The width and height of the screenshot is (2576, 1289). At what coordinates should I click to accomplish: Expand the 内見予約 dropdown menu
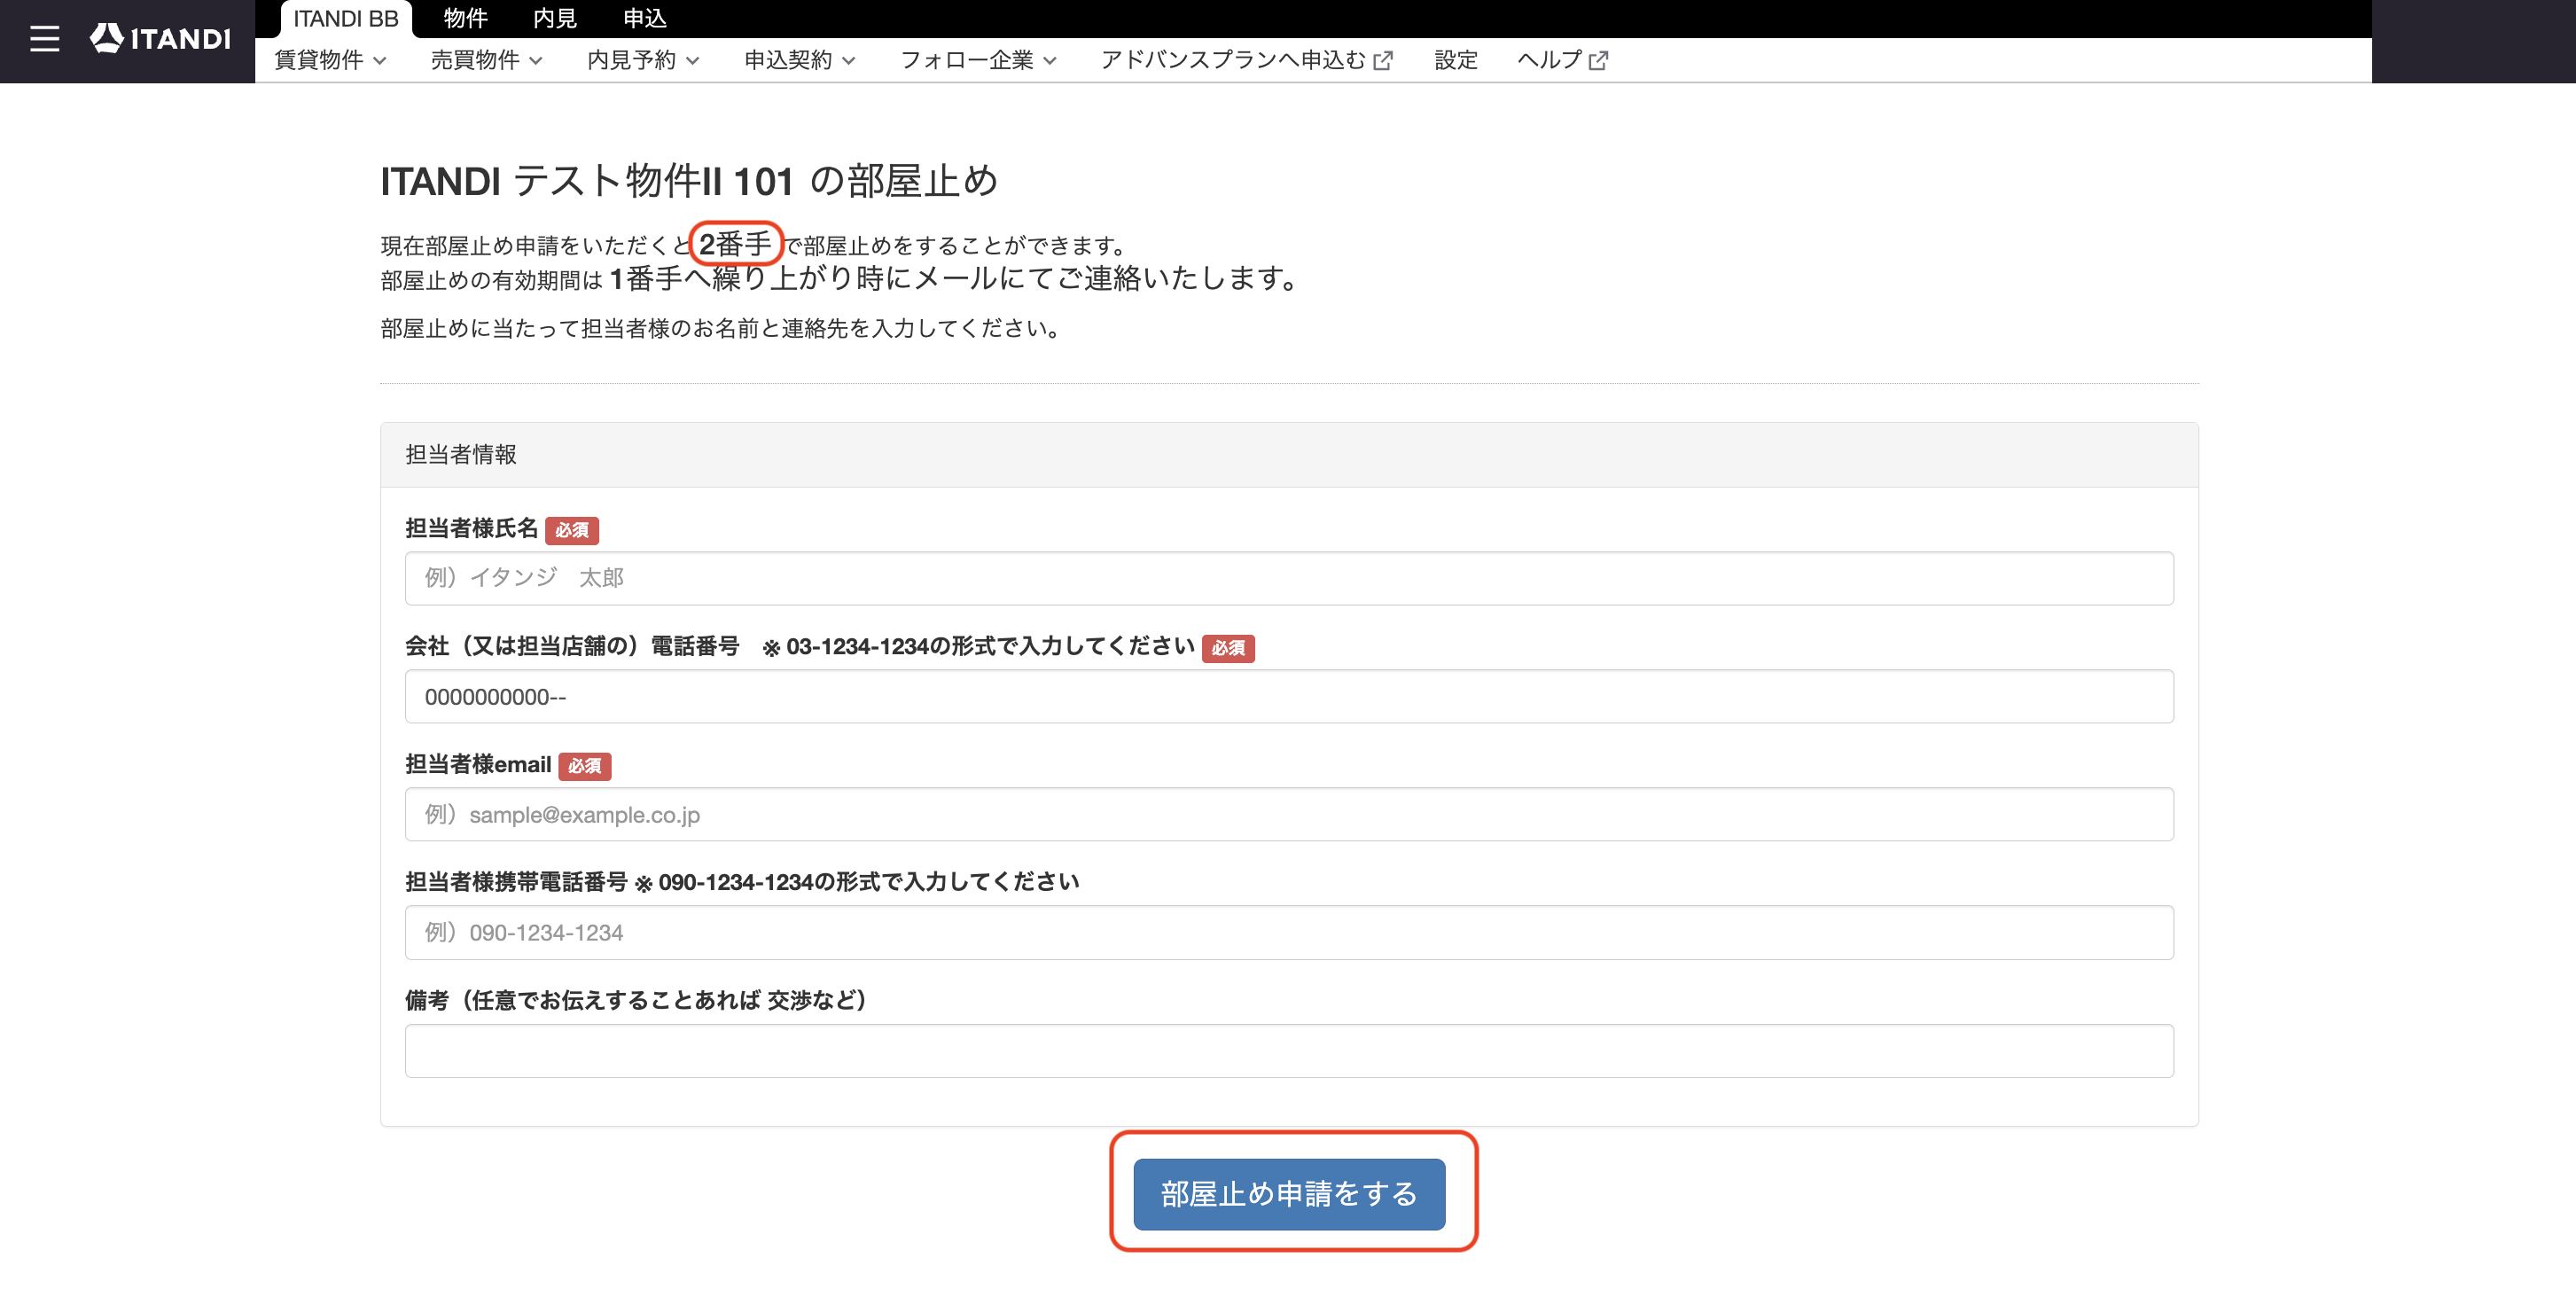[x=643, y=60]
